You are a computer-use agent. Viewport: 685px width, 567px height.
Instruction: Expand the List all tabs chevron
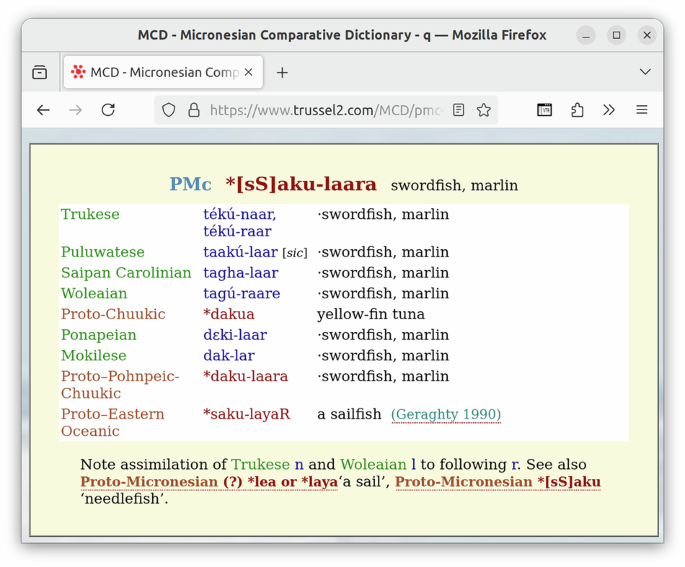click(645, 72)
